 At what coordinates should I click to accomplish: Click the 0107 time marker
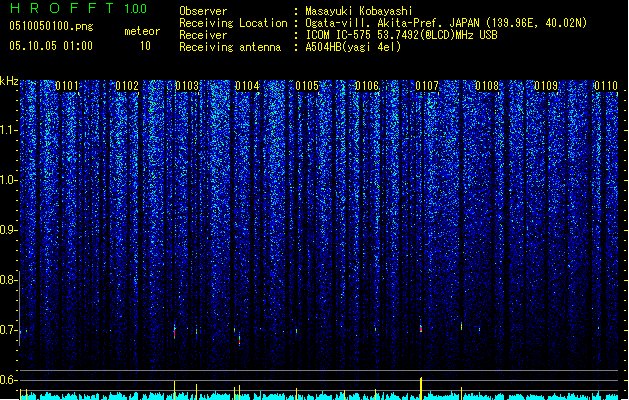pos(427,86)
